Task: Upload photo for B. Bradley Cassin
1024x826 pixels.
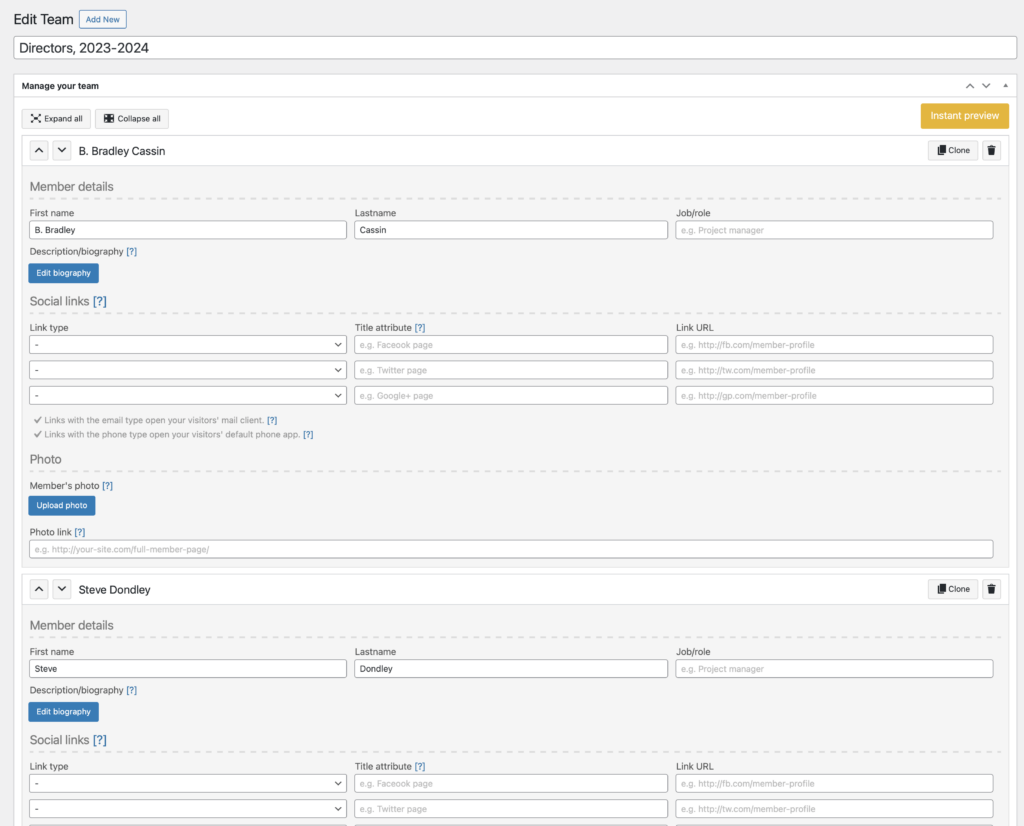Action: coord(62,506)
